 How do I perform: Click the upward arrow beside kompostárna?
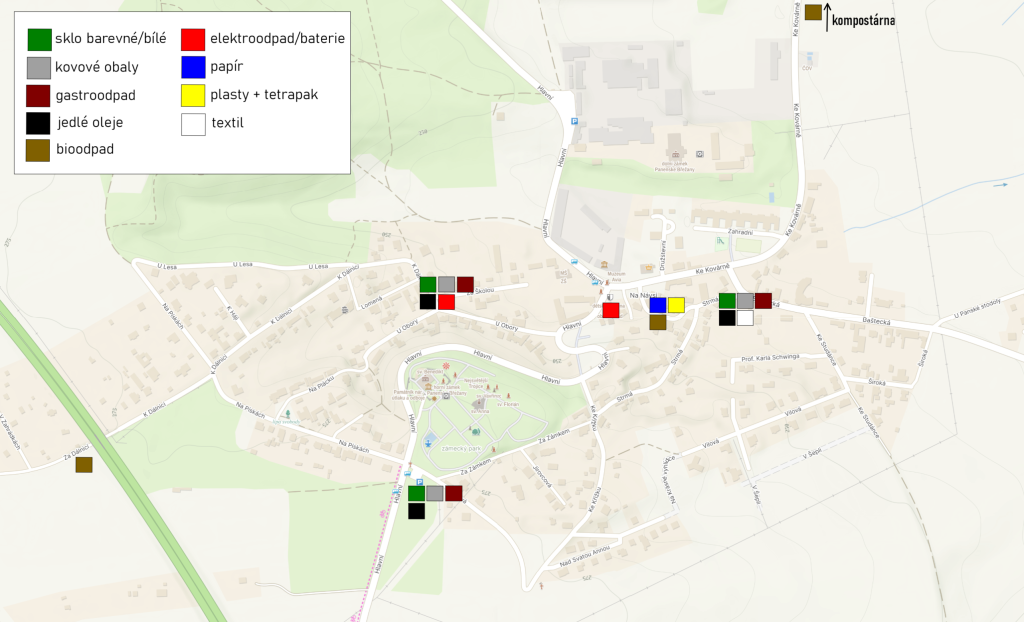pyautogui.click(x=828, y=17)
